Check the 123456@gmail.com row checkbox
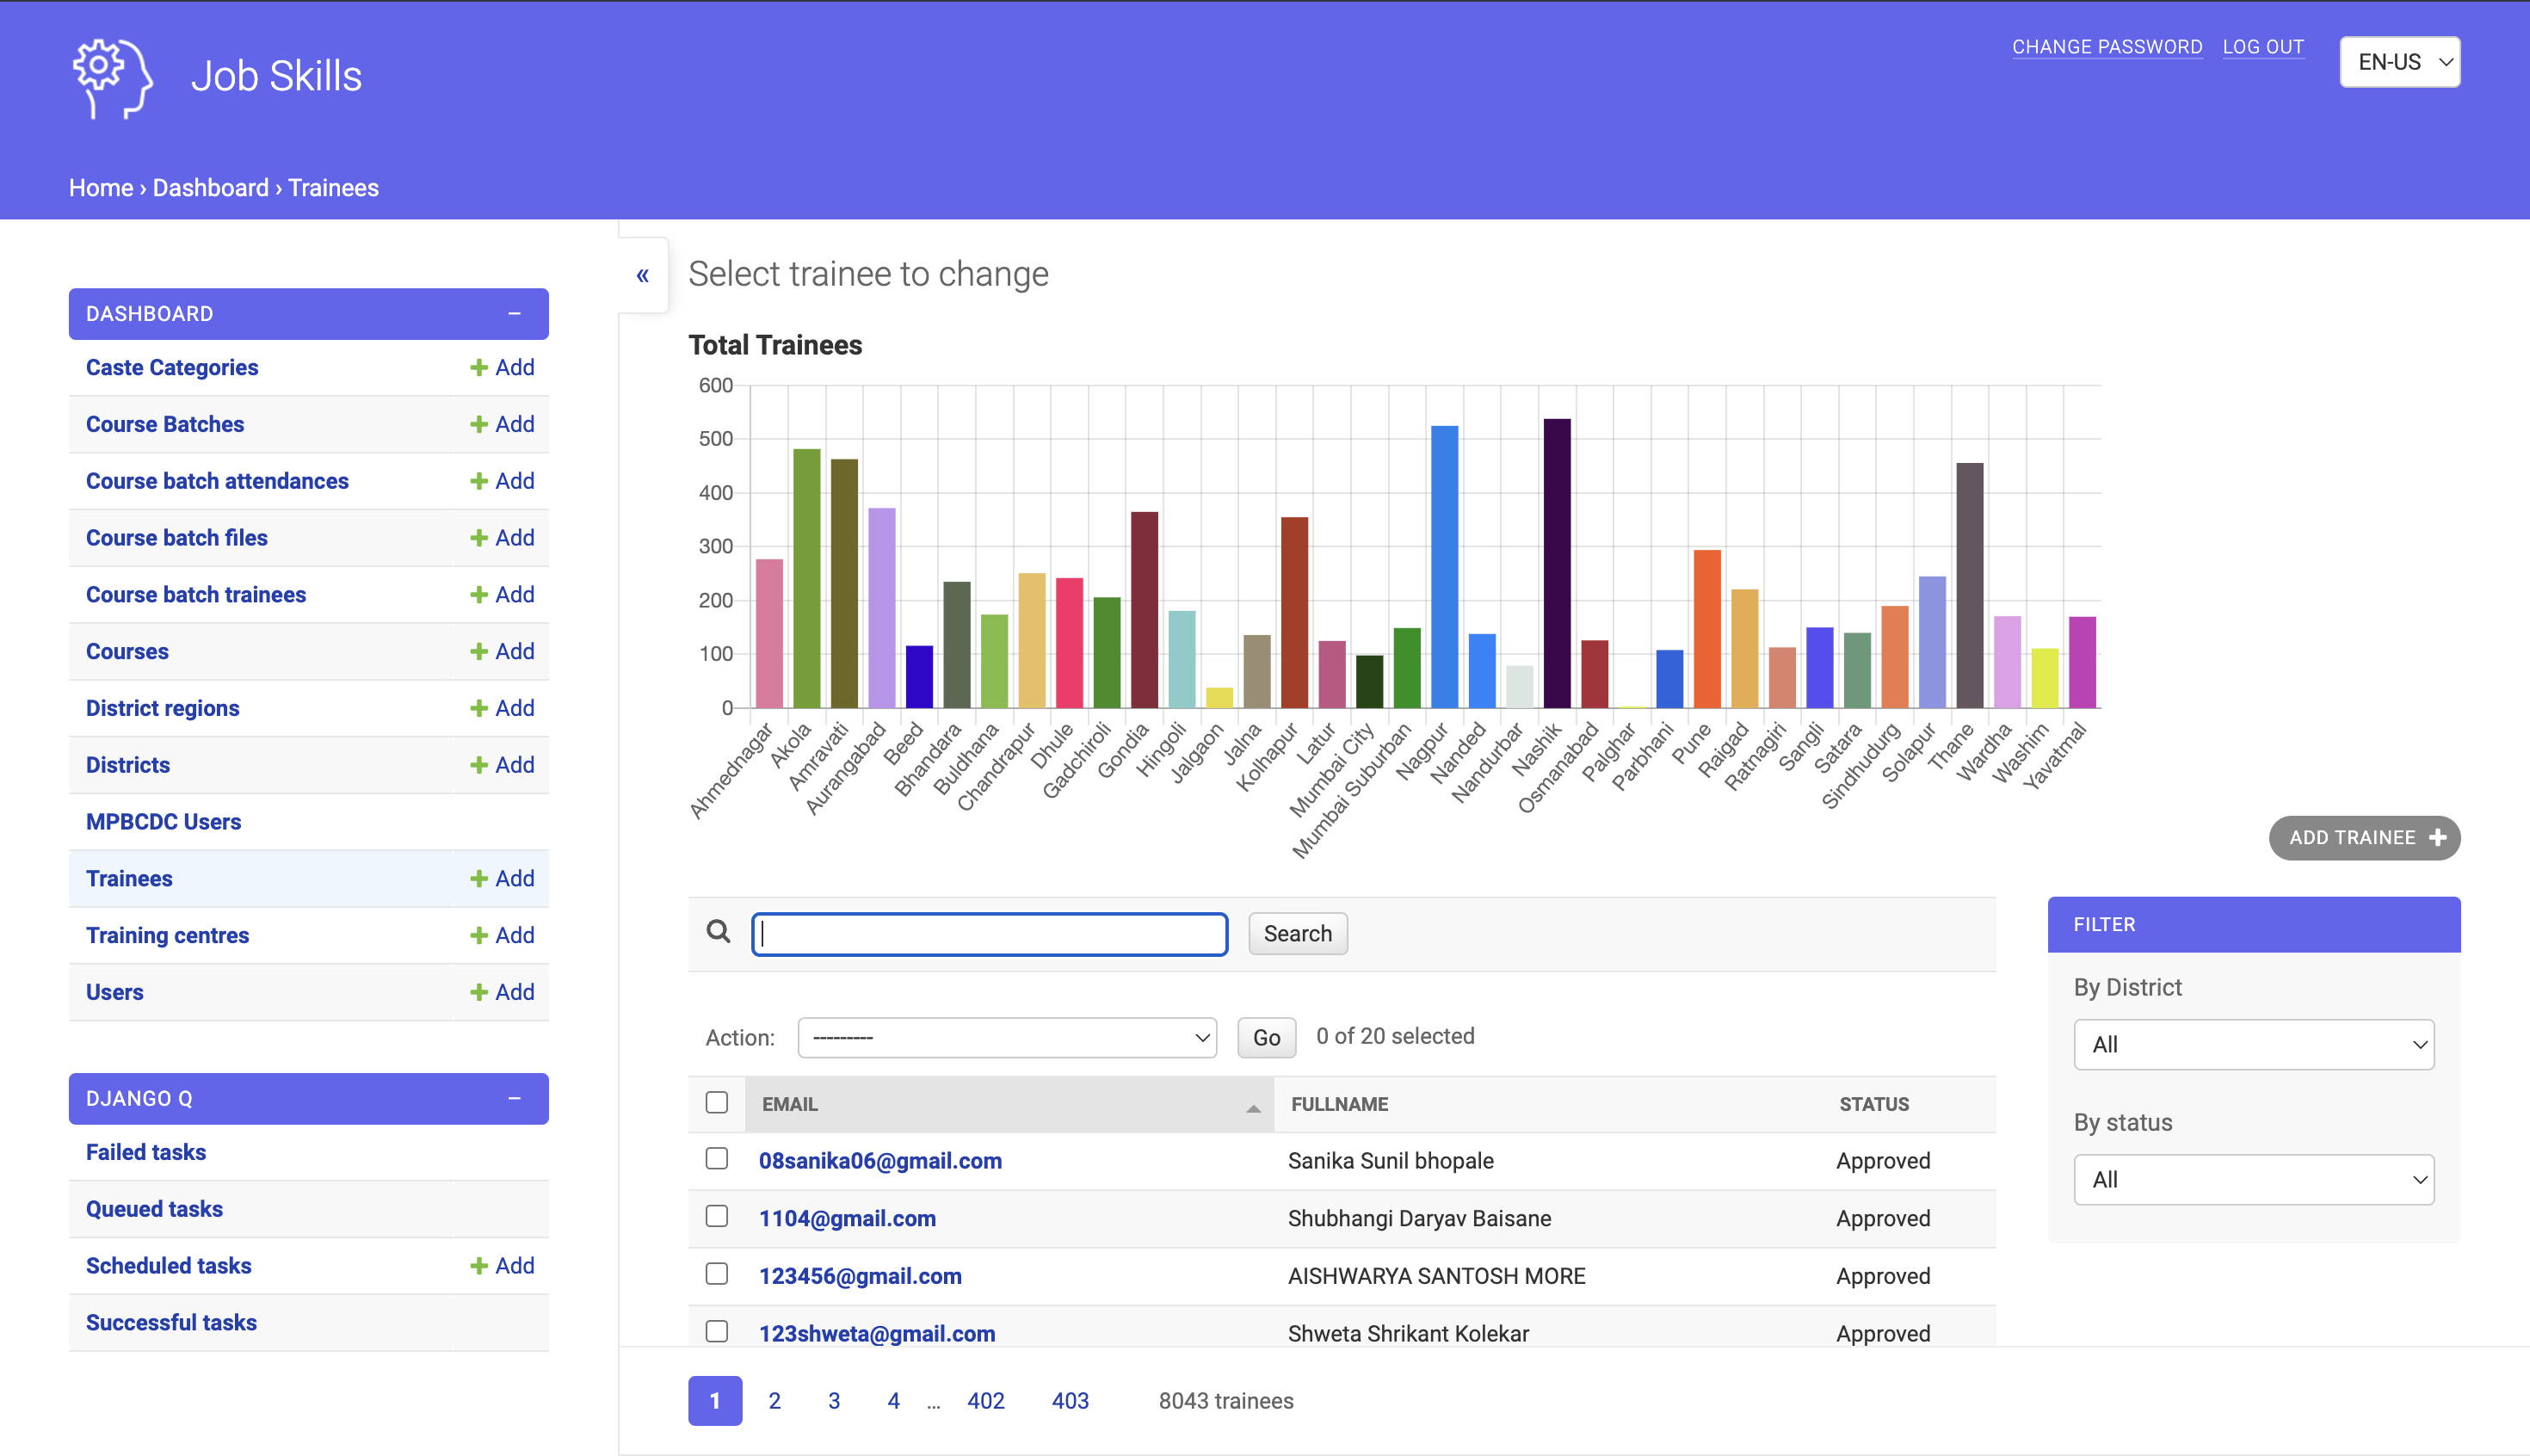The width and height of the screenshot is (2530, 1456). click(716, 1274)
